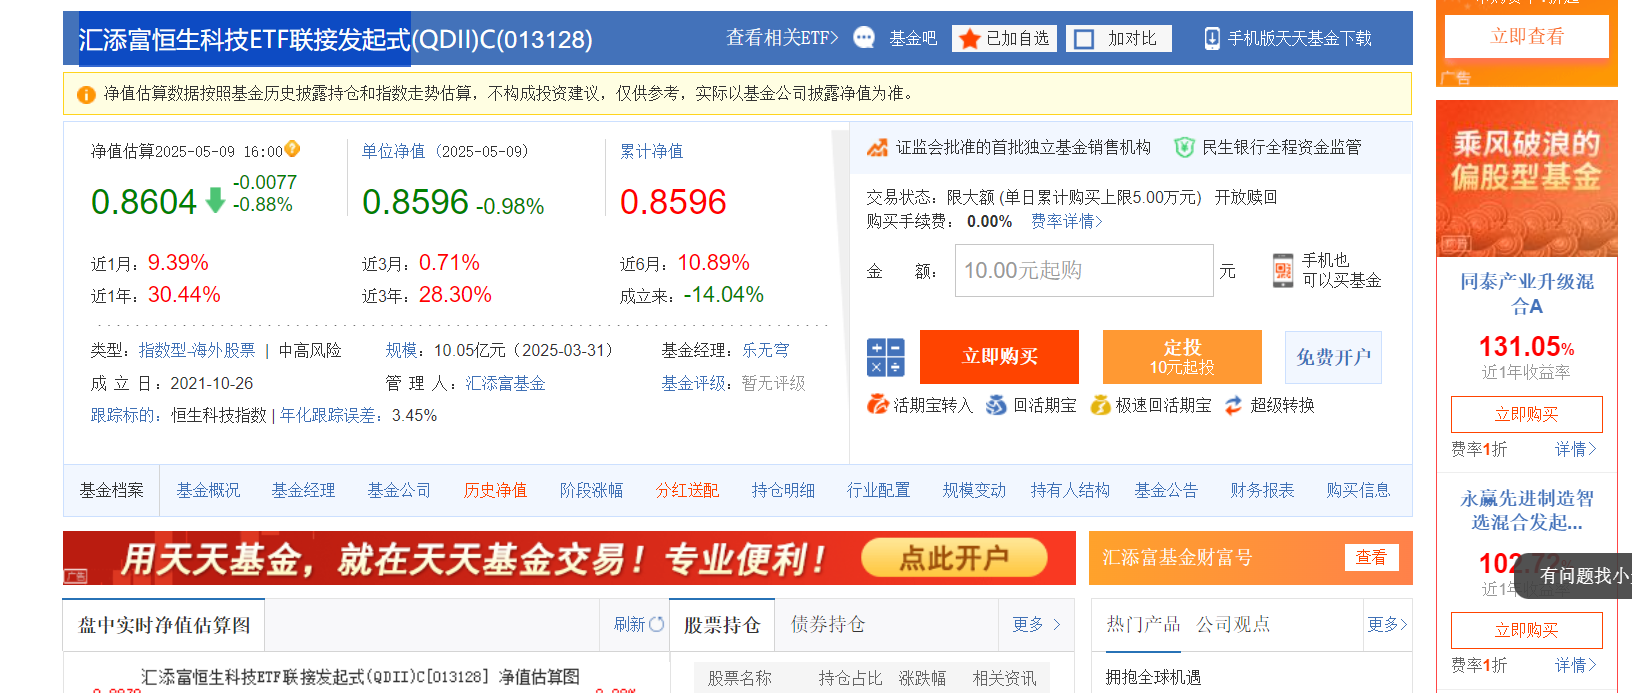Click 单位净值 link

[x=393, y=151]
